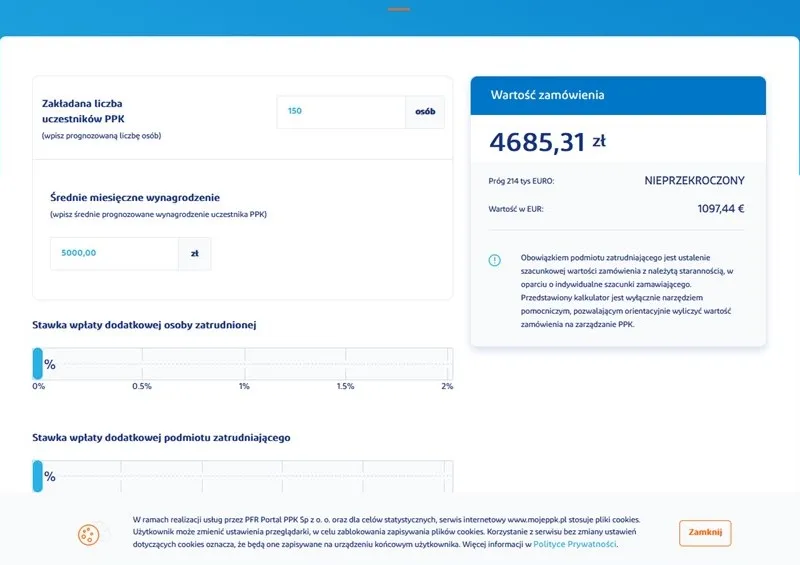Click the percent handle of employer rate slider
This screenshot has height=565, width=800.
[x=38, y=476]
